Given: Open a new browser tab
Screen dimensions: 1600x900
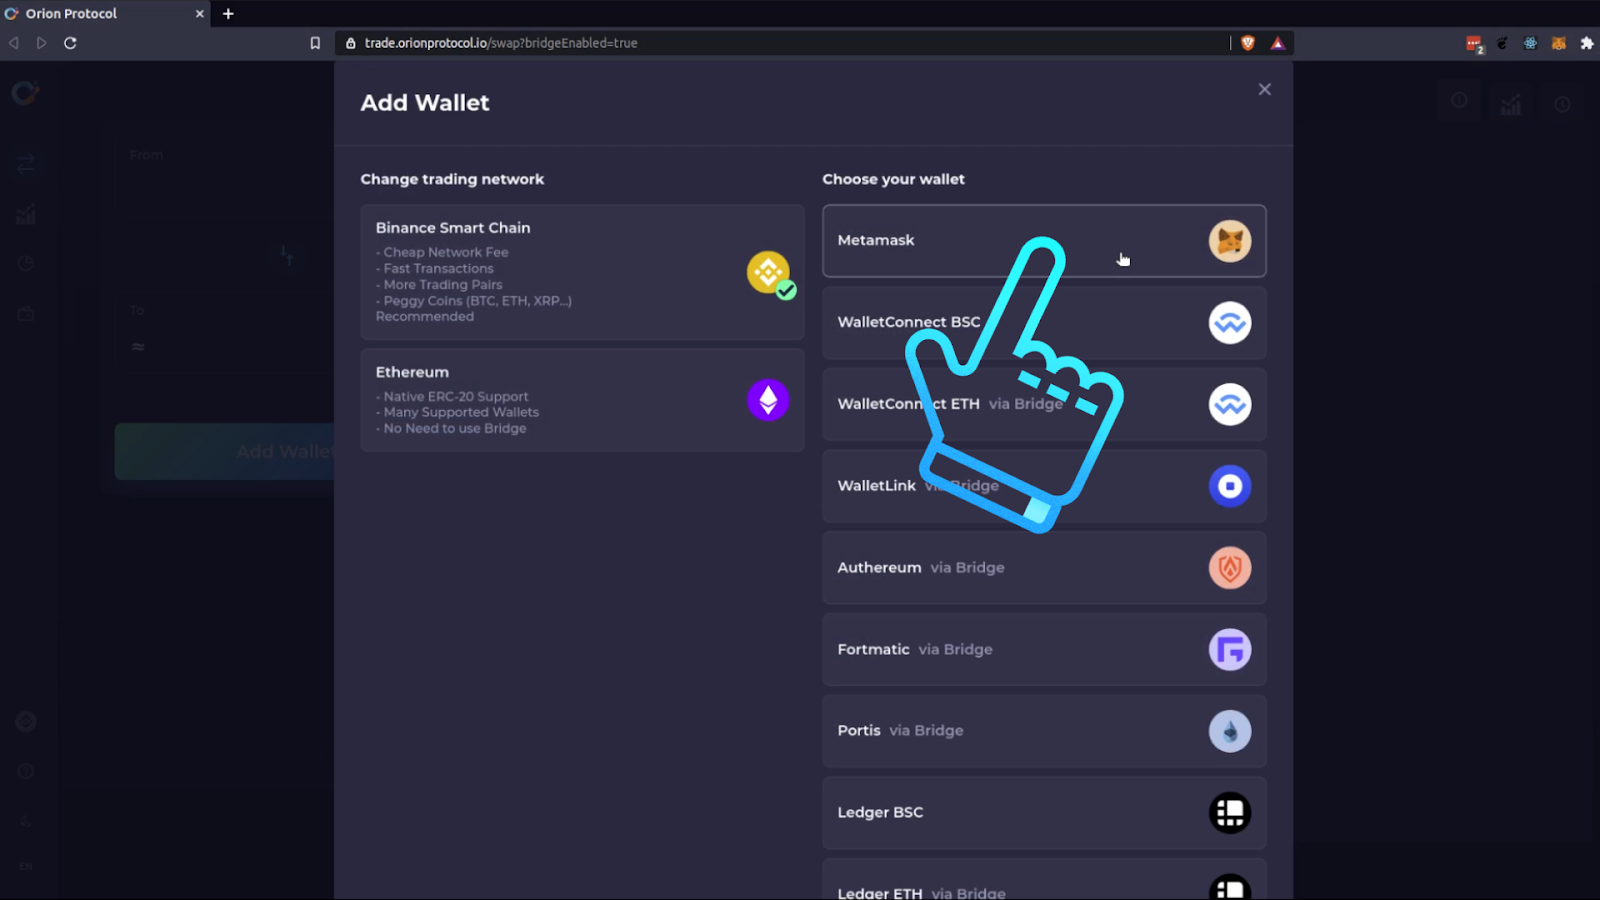Looking at the screenshot, I should 228,14.
